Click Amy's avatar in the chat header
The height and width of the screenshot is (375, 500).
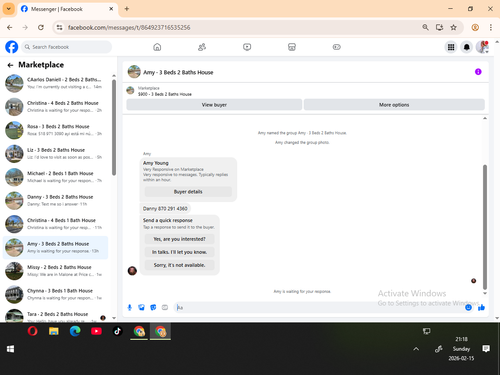click(x=134, y=72)
